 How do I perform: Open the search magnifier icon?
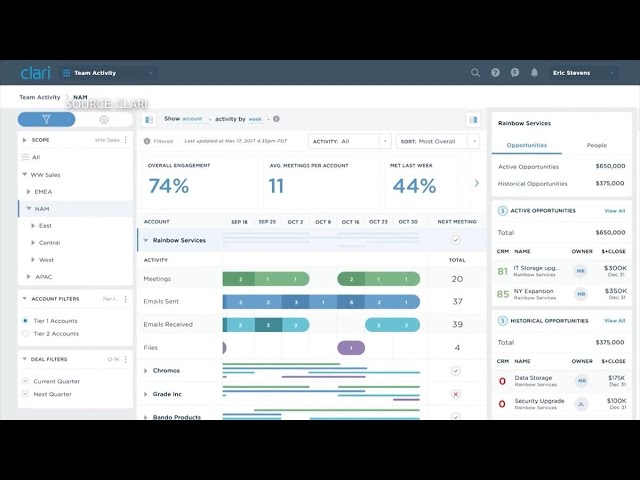(475, 73)
